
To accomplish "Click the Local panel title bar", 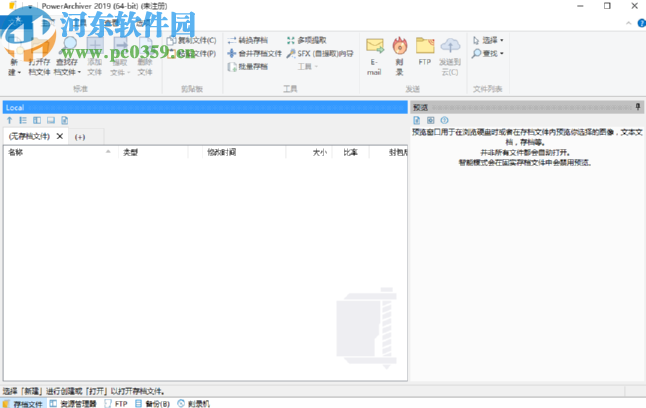I will [x=205, y=108].
